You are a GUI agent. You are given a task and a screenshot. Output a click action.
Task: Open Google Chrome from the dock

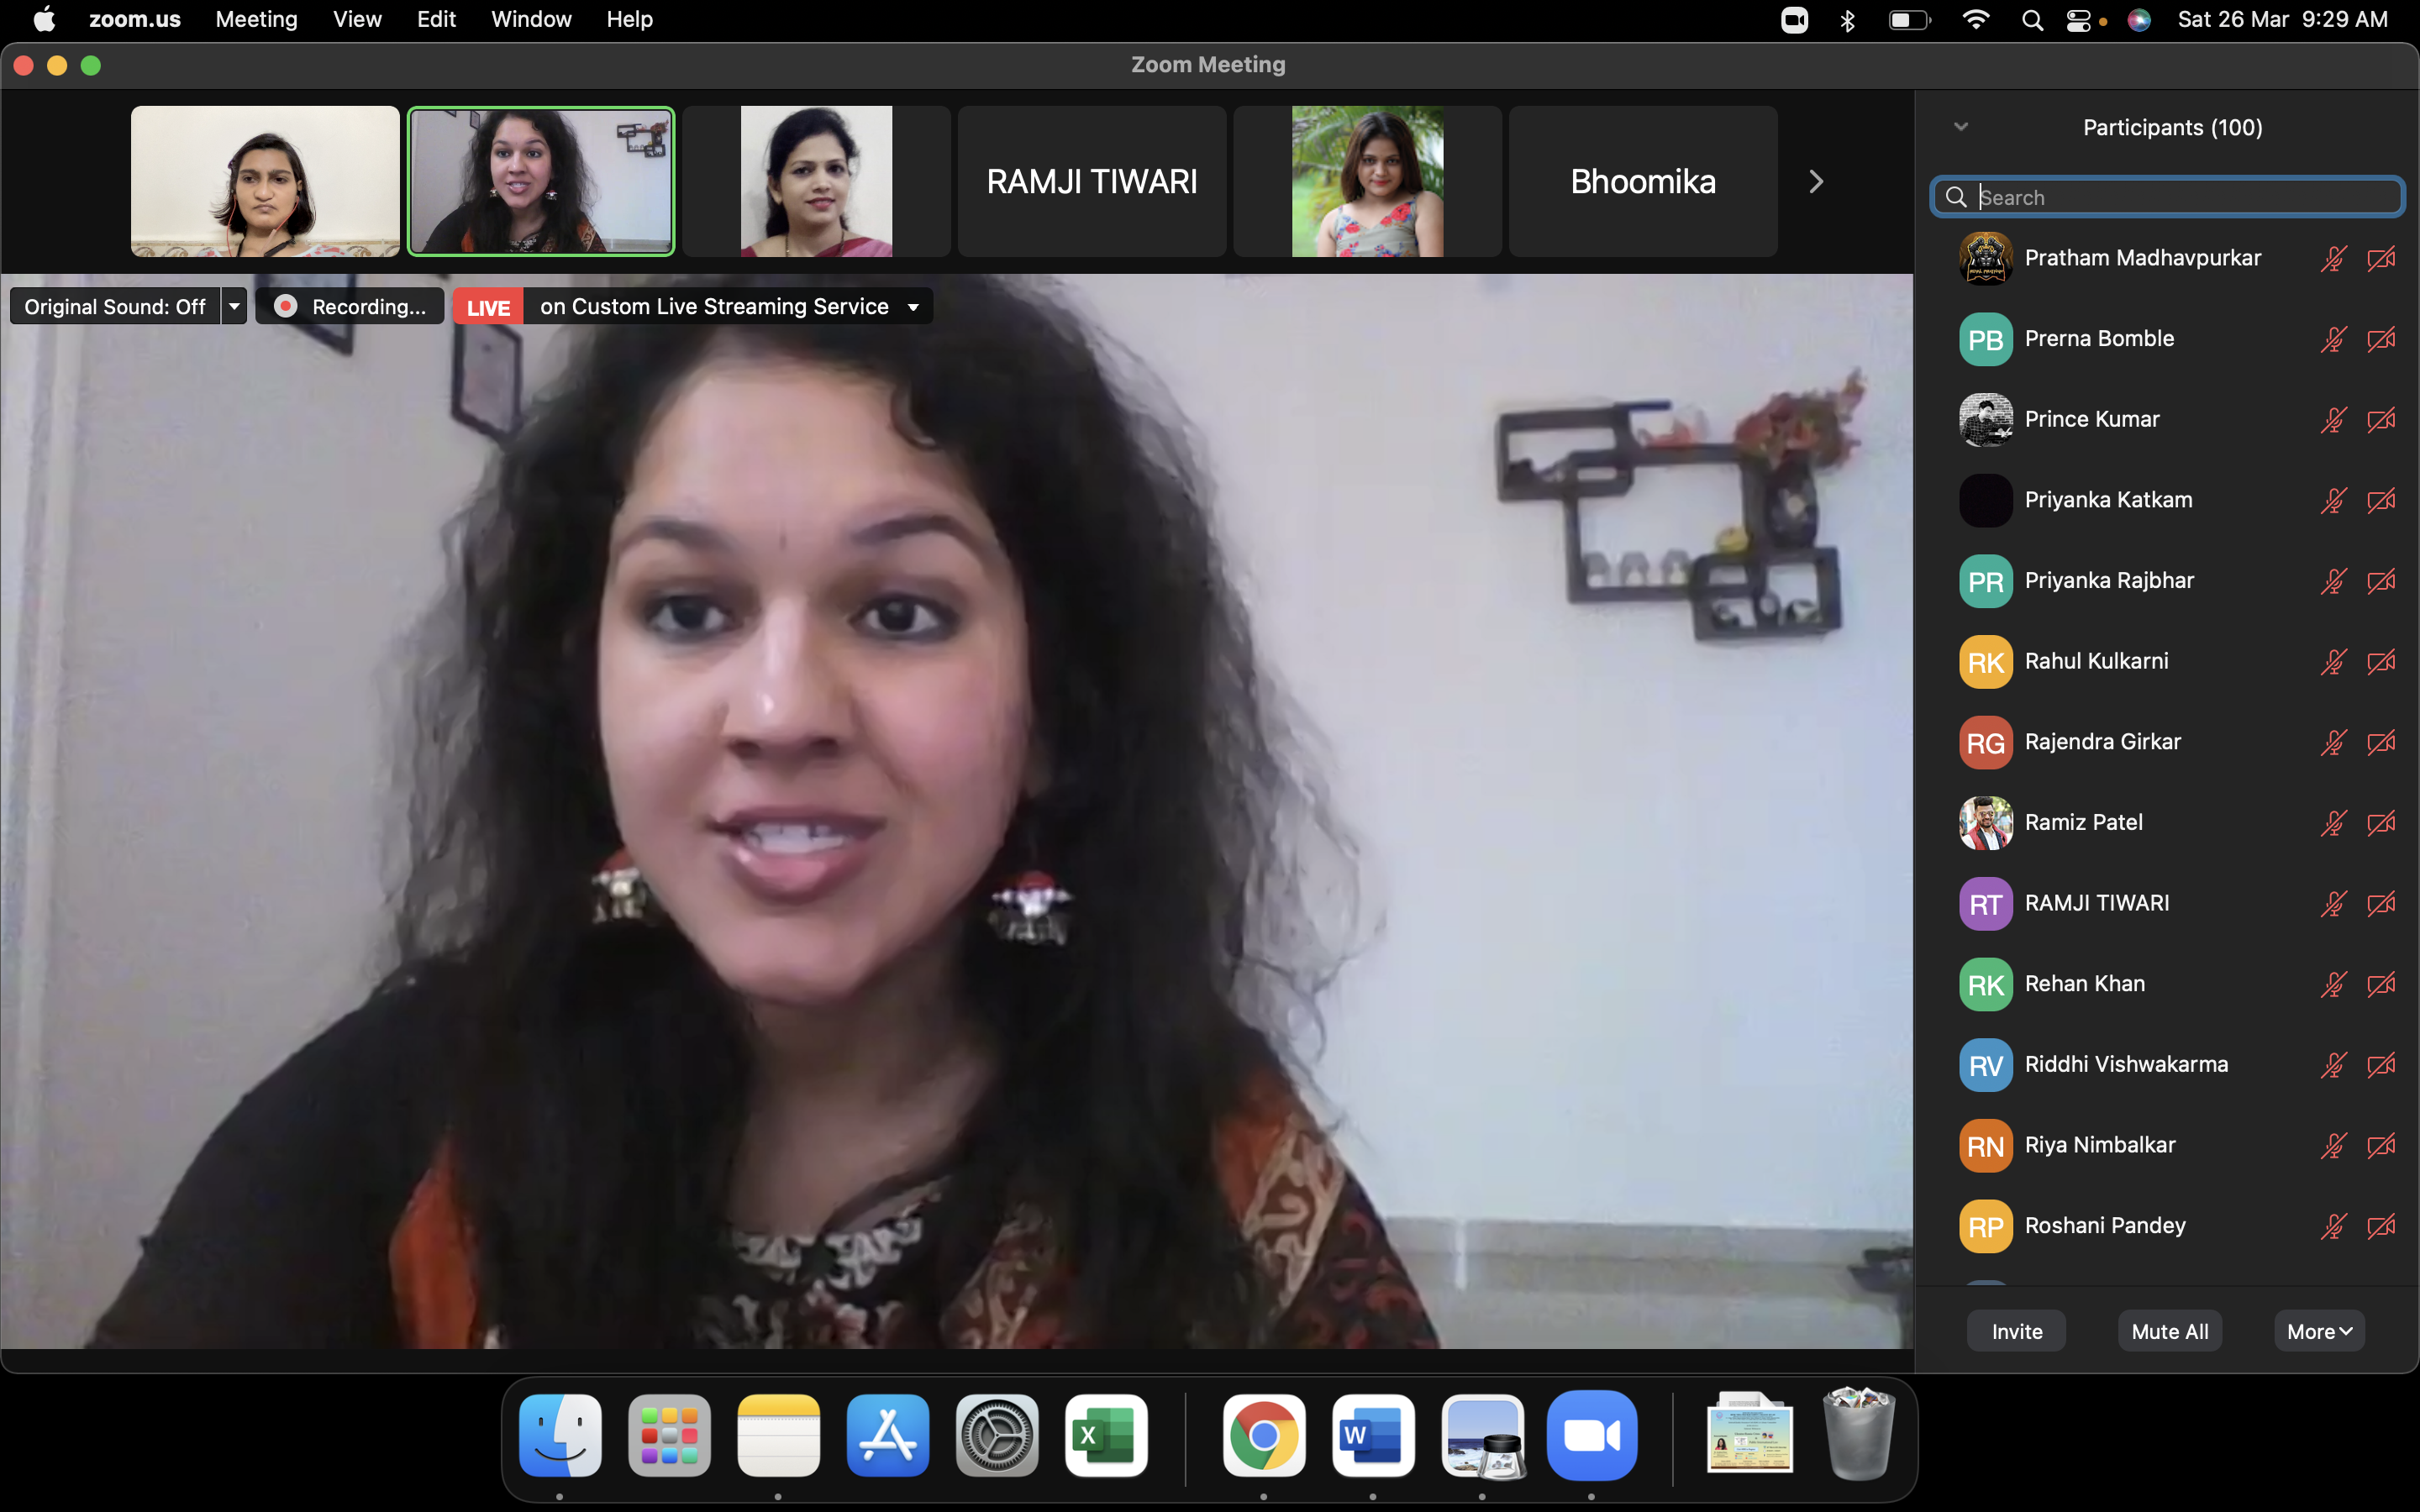tap(1264, 1436)
